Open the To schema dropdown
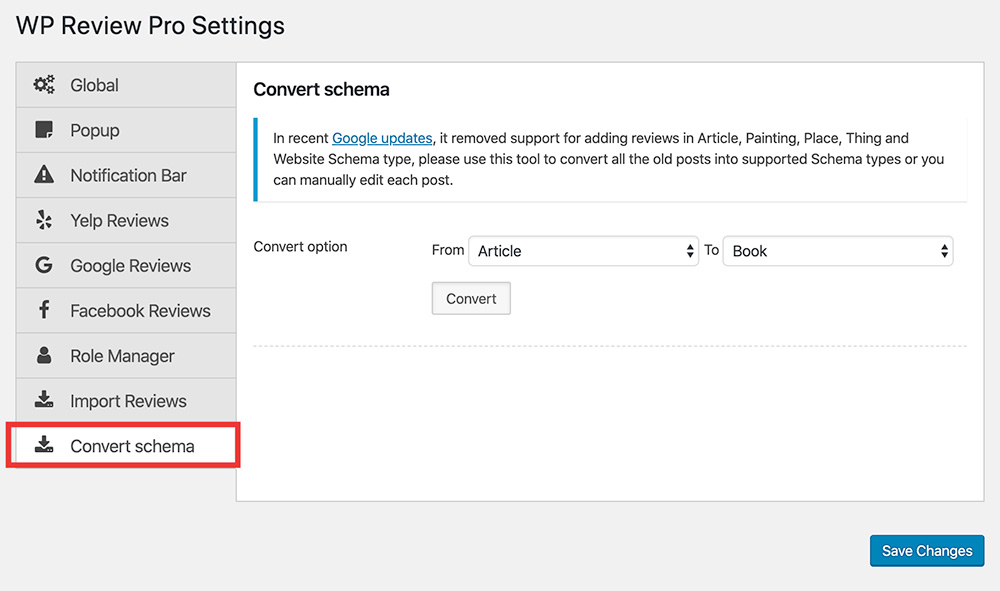 coord(837,251)
